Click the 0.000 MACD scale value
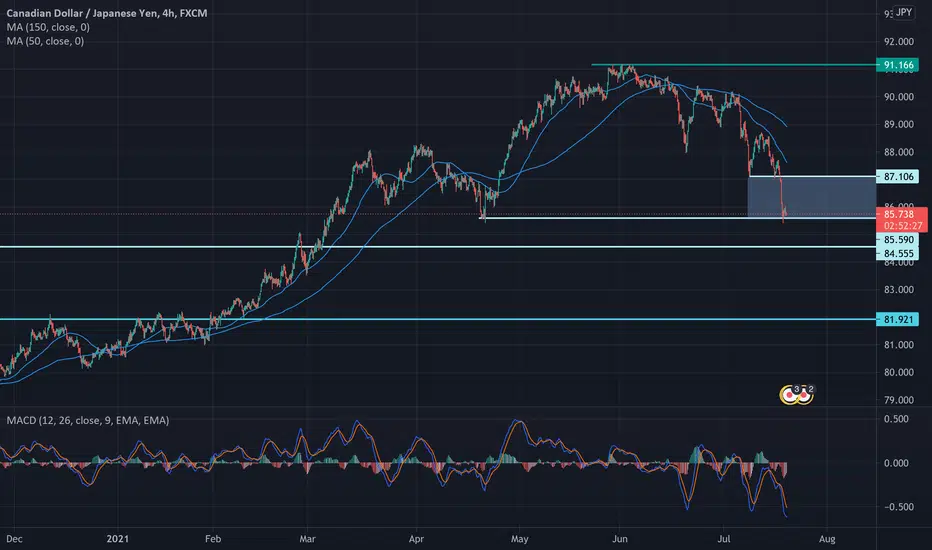Image resolution: width=932 pixels, height=550 pixels. tap(896, 463)
